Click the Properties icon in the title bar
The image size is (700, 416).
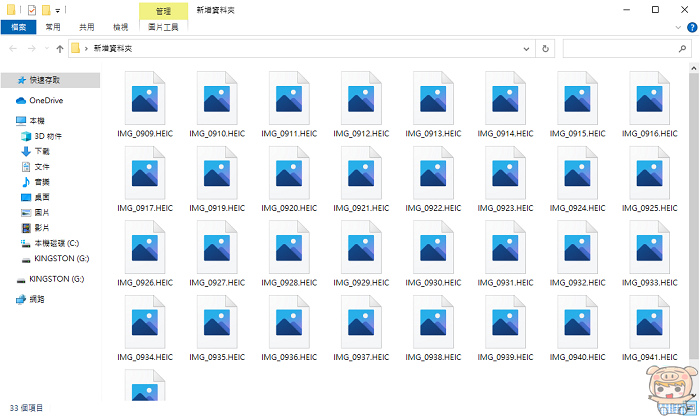pos(33,9)
